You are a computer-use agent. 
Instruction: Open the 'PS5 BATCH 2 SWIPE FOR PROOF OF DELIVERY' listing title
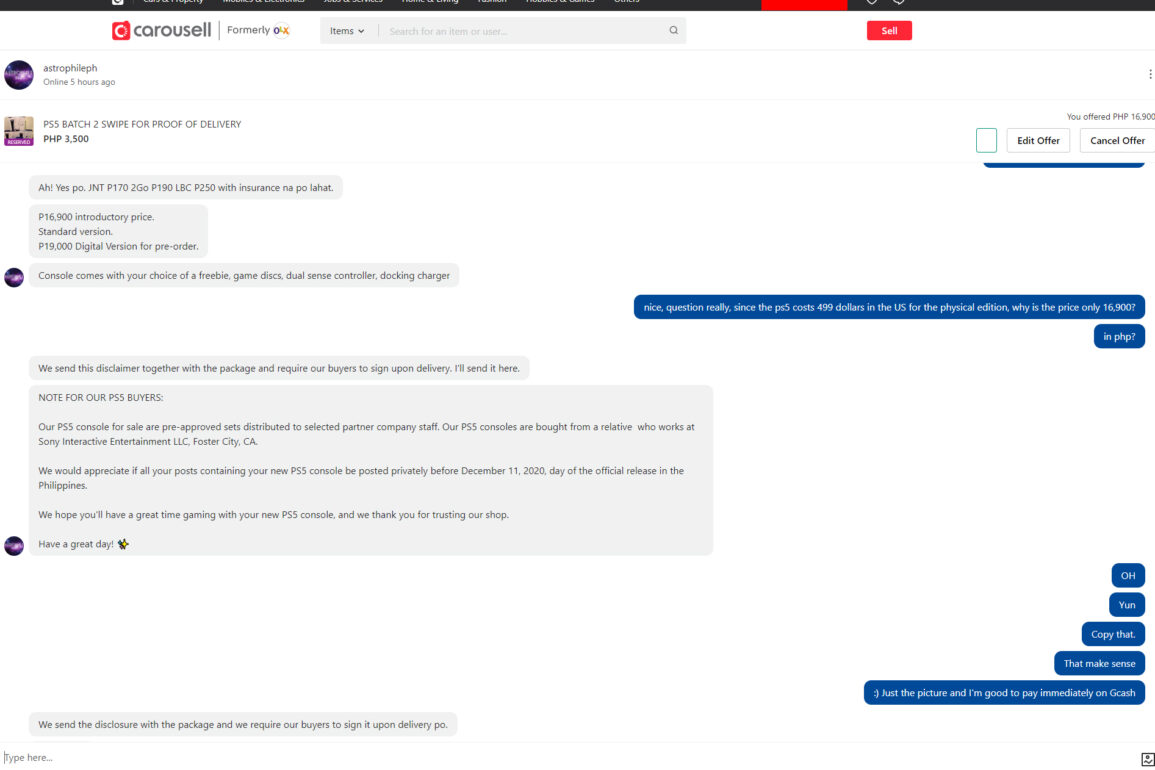pos(142,124)
